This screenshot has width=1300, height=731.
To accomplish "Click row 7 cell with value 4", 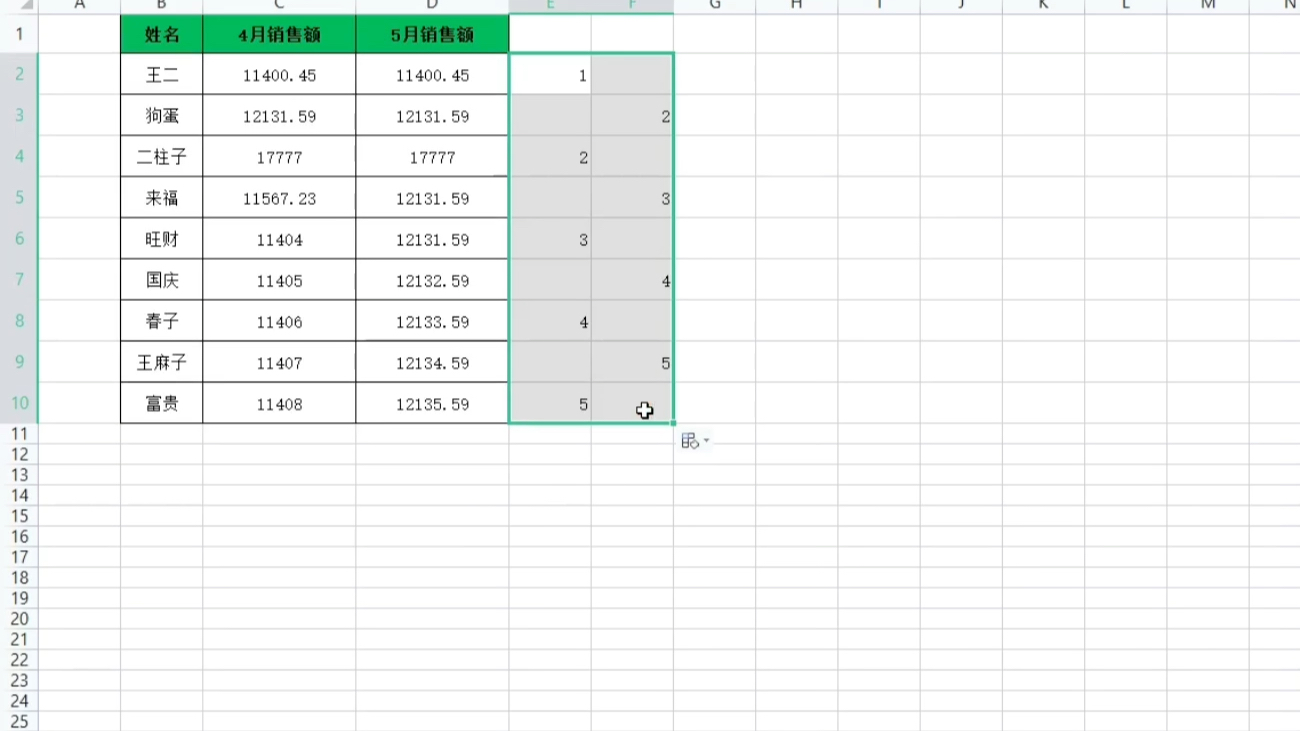I will (x=632, y=280).
